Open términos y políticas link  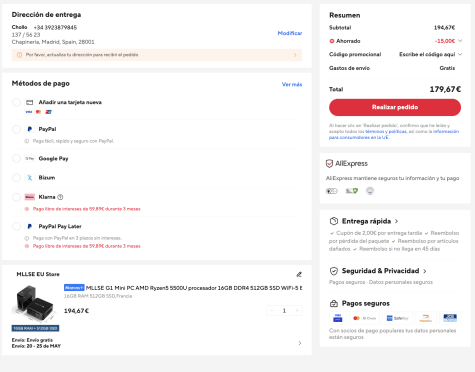pyautogui.click(x=386, y=132)
